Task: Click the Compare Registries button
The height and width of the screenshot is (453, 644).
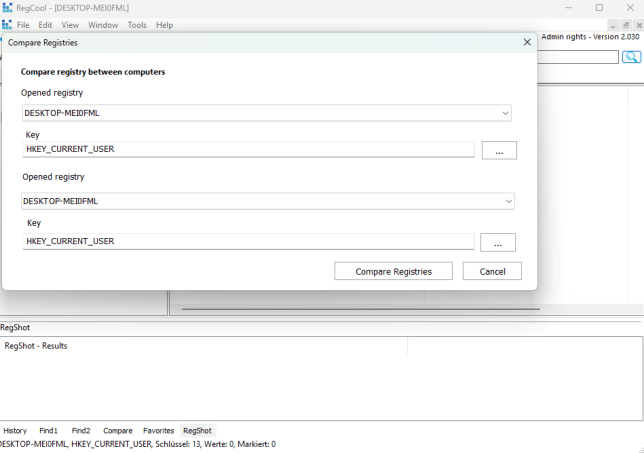Action: pos(393,271)
